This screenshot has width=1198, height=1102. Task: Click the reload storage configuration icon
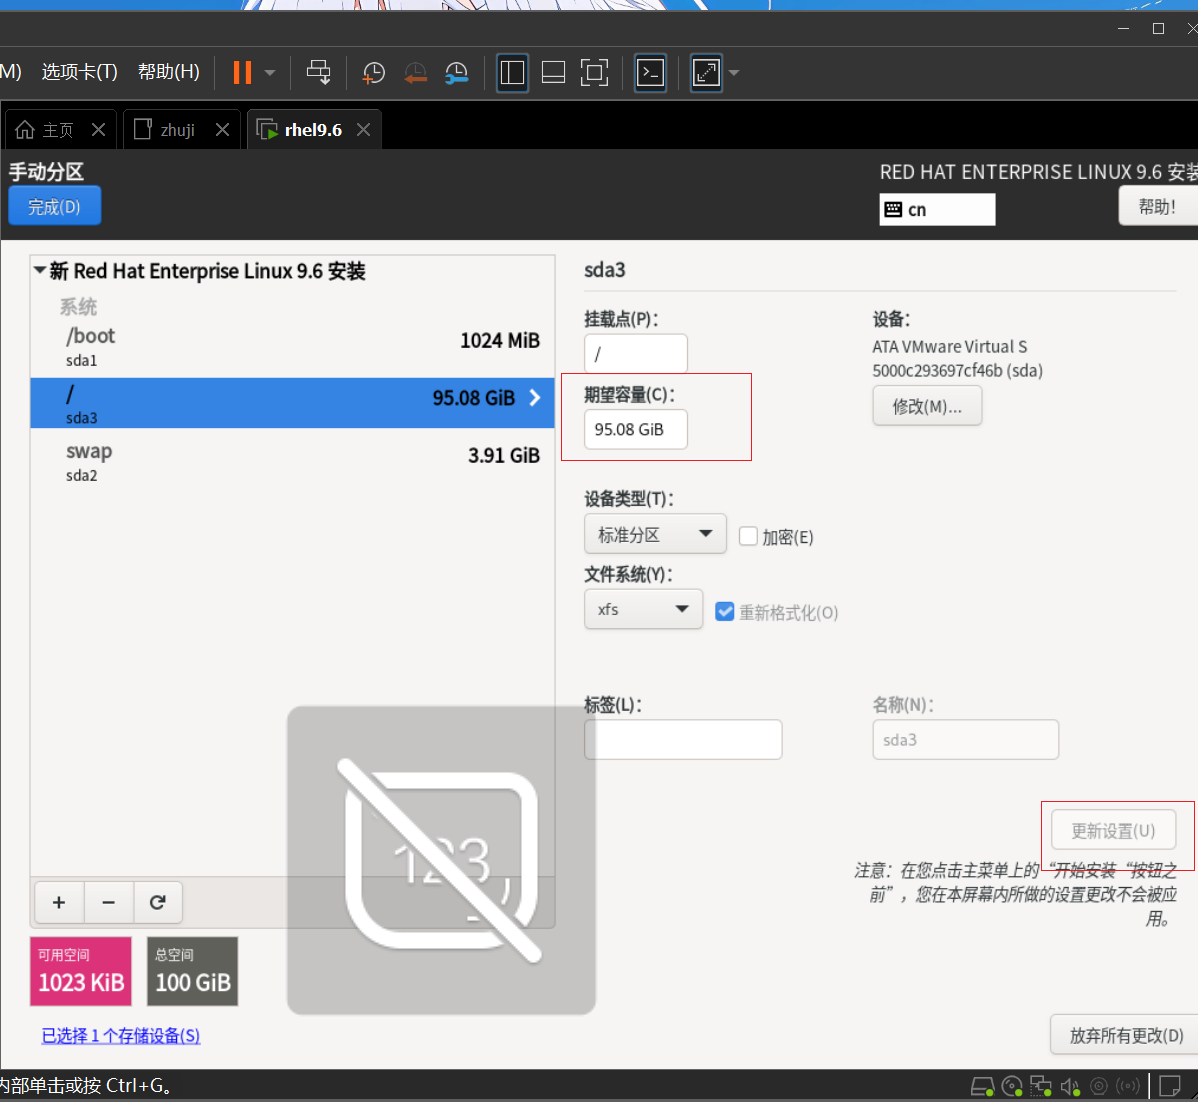click(x=158, y=903)
